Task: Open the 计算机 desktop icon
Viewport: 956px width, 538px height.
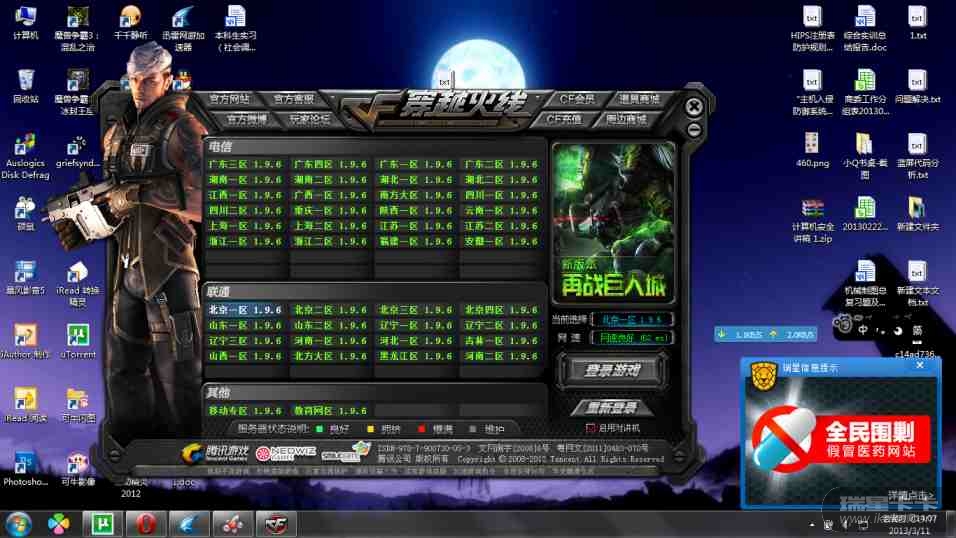Action: [25, 23]
